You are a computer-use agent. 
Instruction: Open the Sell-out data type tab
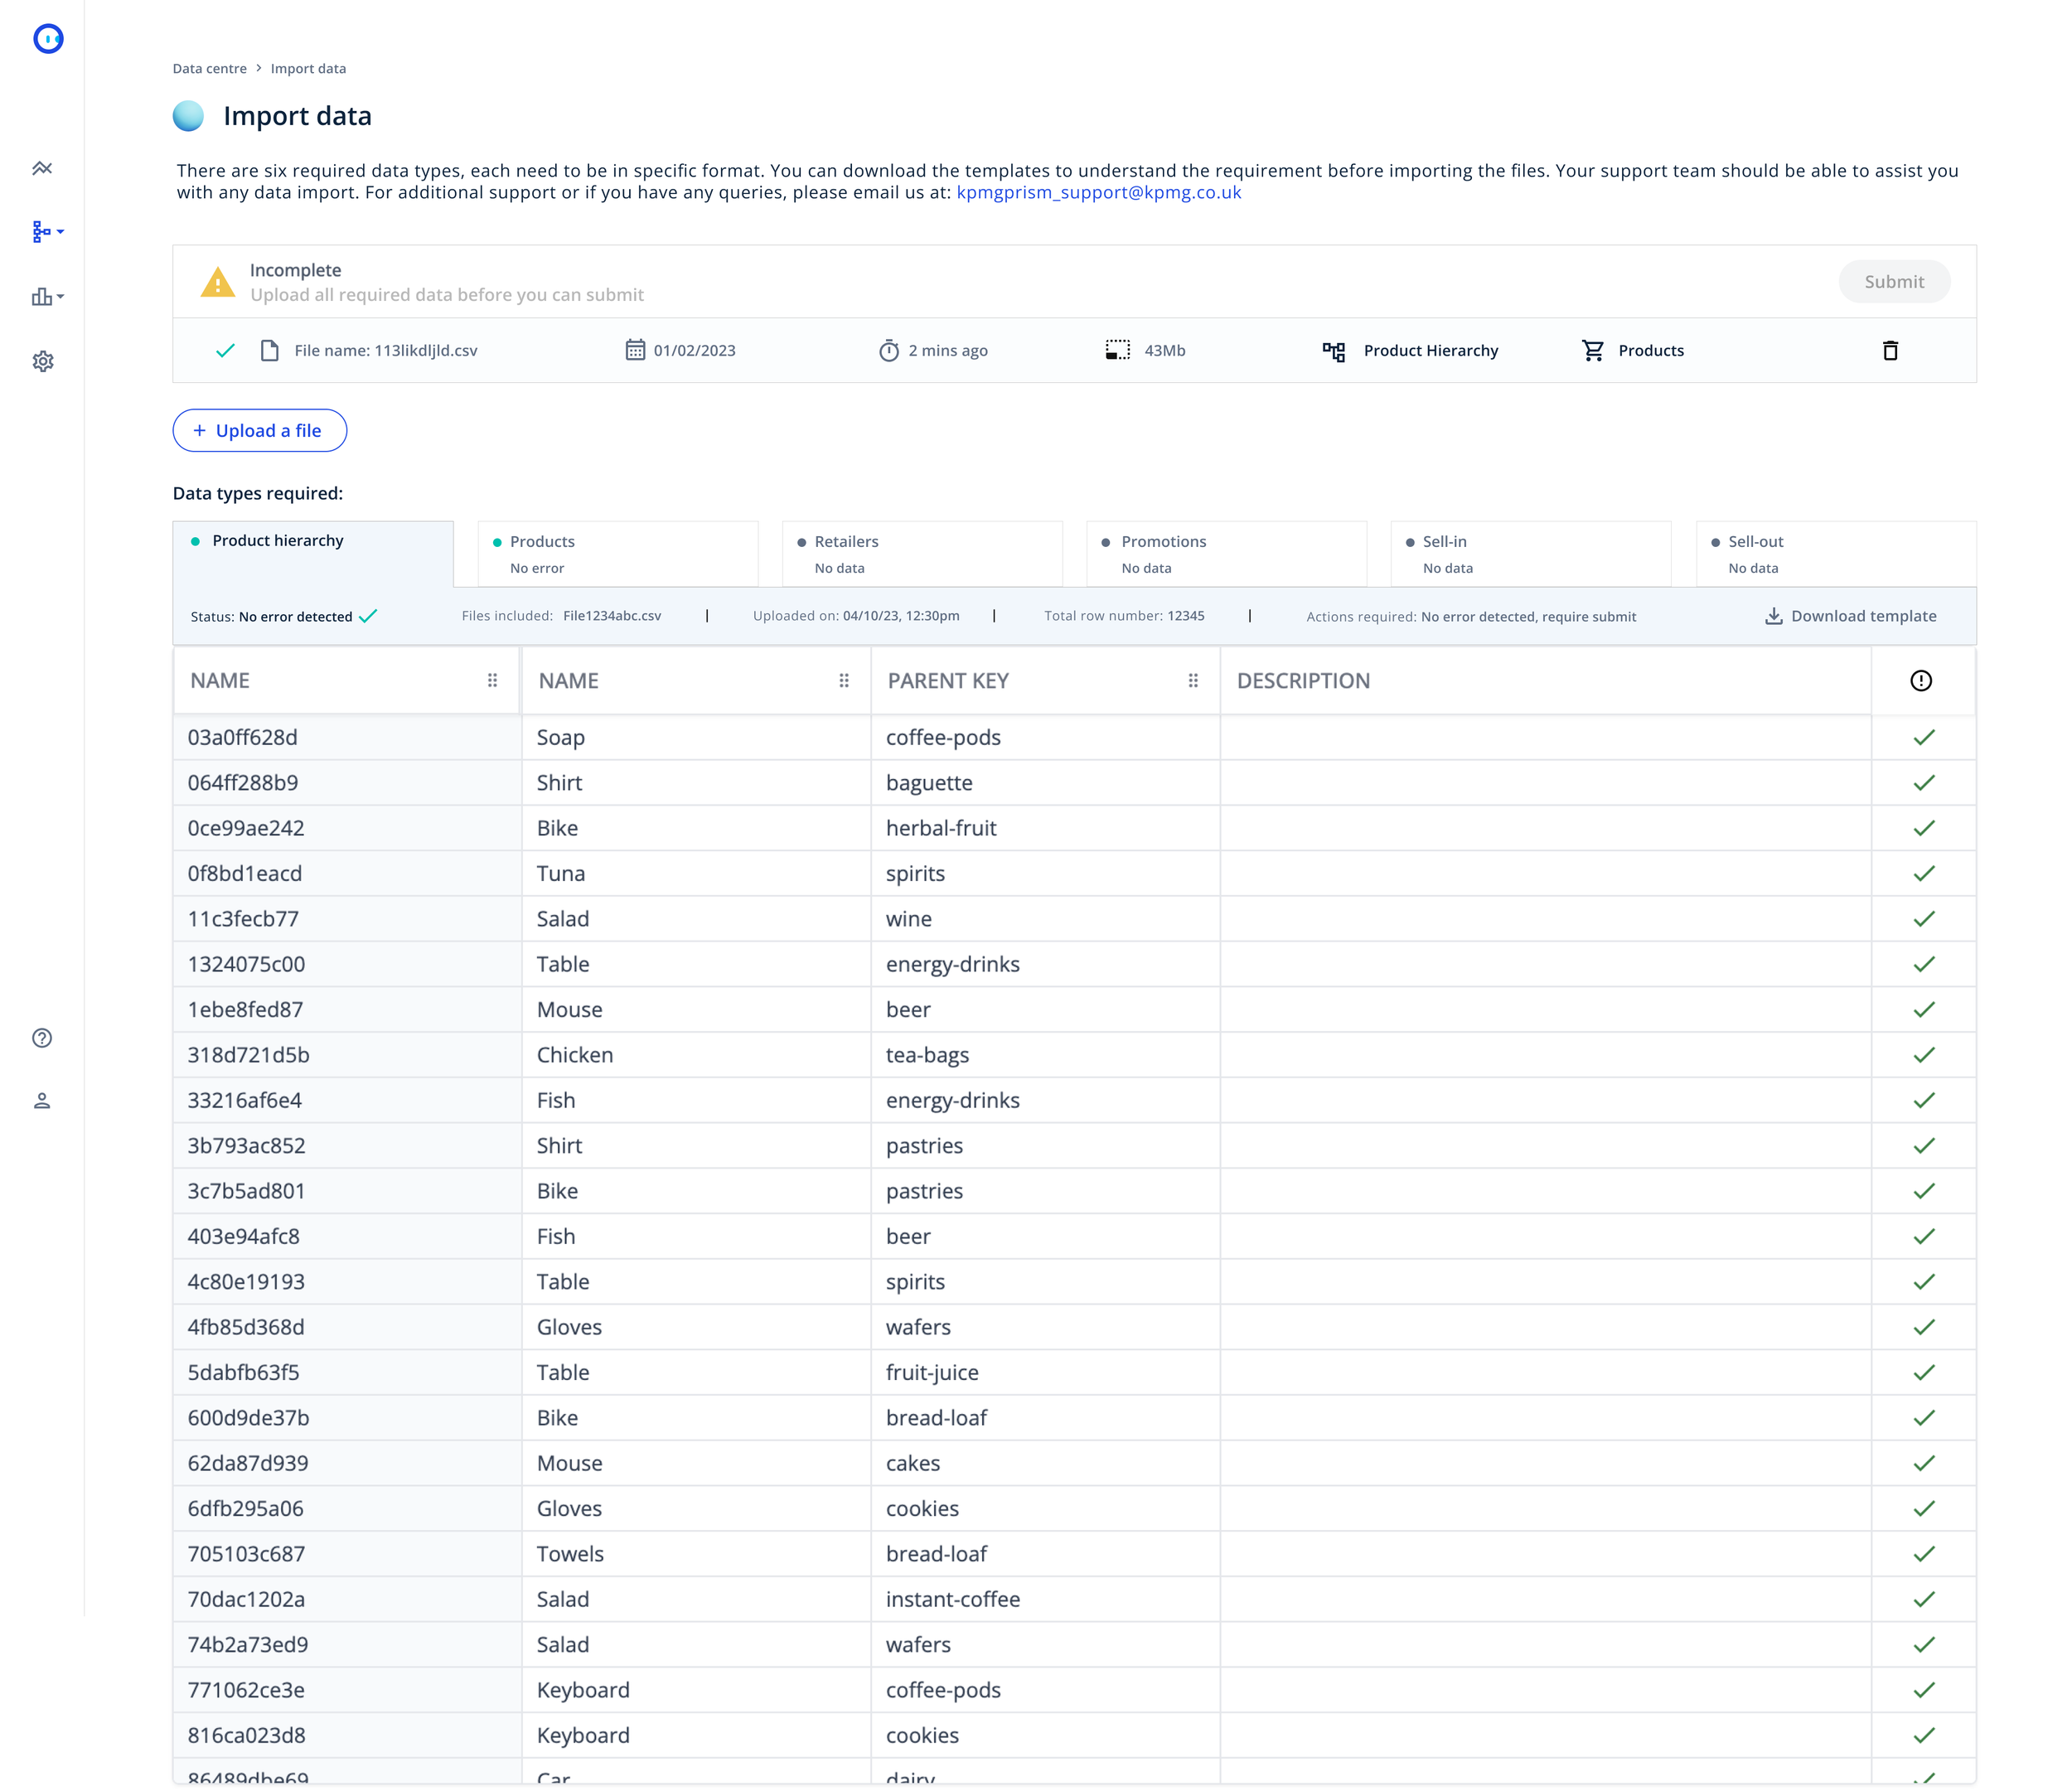[1834, 553]
